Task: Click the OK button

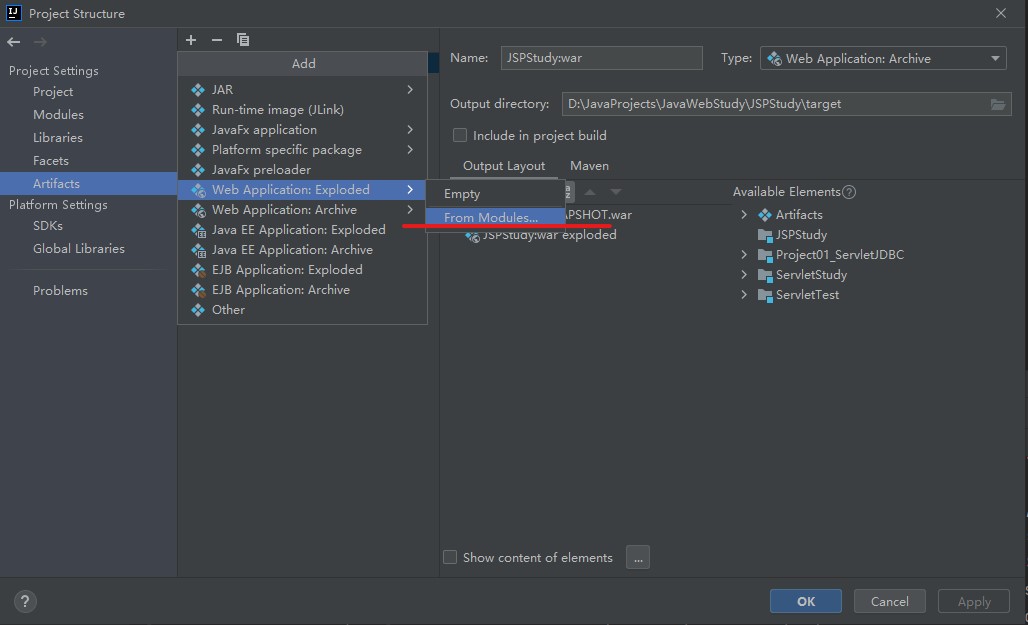Action: (x=806, y=601)
